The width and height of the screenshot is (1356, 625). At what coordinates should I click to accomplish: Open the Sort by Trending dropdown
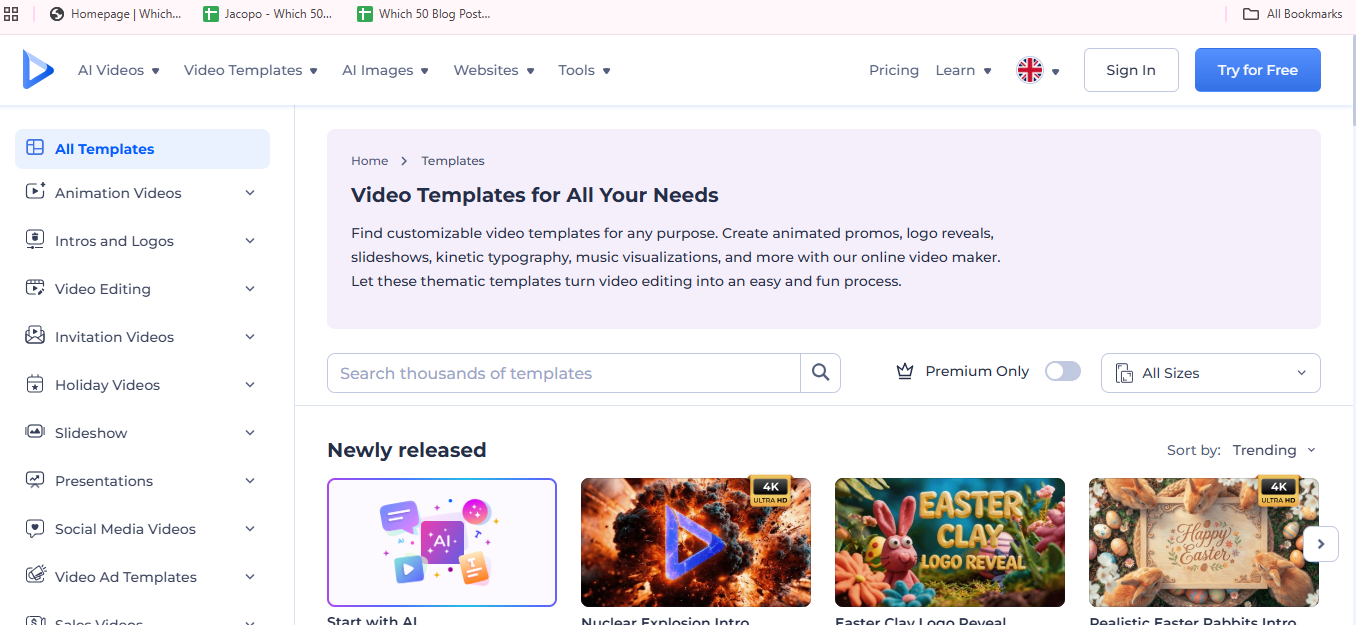coord(1273,450)
